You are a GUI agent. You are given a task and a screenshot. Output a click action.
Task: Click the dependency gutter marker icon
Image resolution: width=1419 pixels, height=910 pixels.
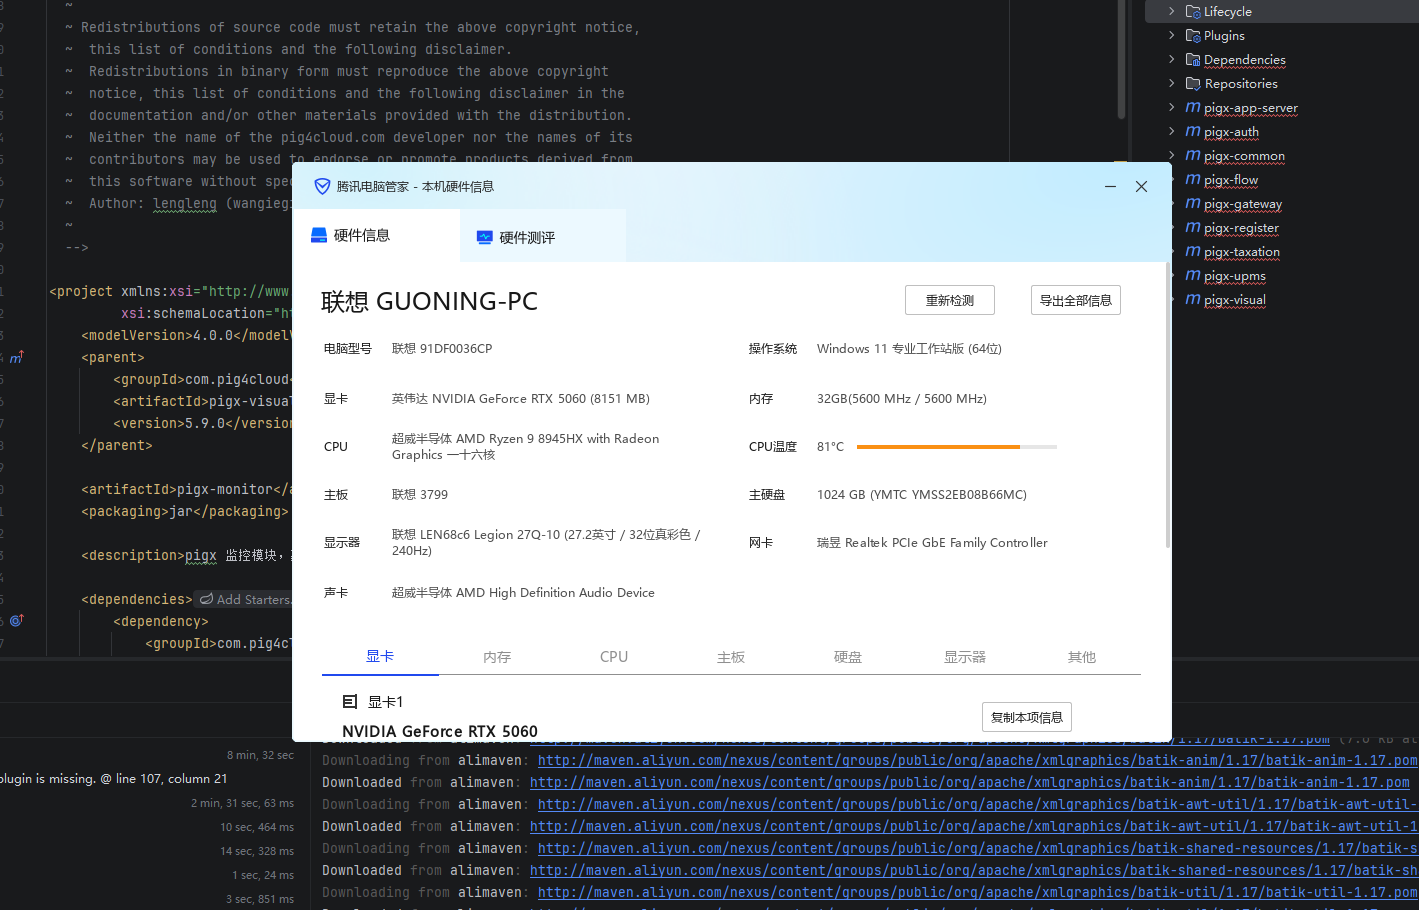click(16, 621)
